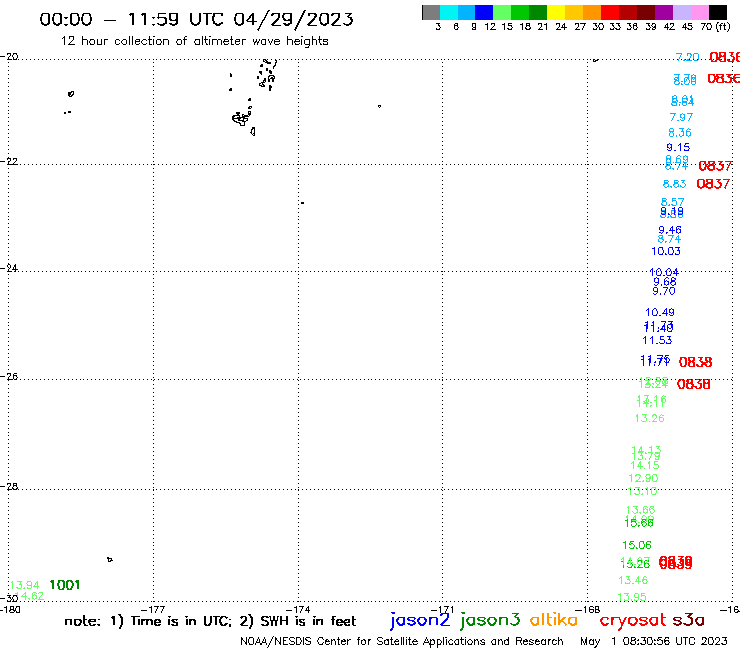Select the -22 latitude axis label
This screenshot has height=650, width=740.
(9, 161)
